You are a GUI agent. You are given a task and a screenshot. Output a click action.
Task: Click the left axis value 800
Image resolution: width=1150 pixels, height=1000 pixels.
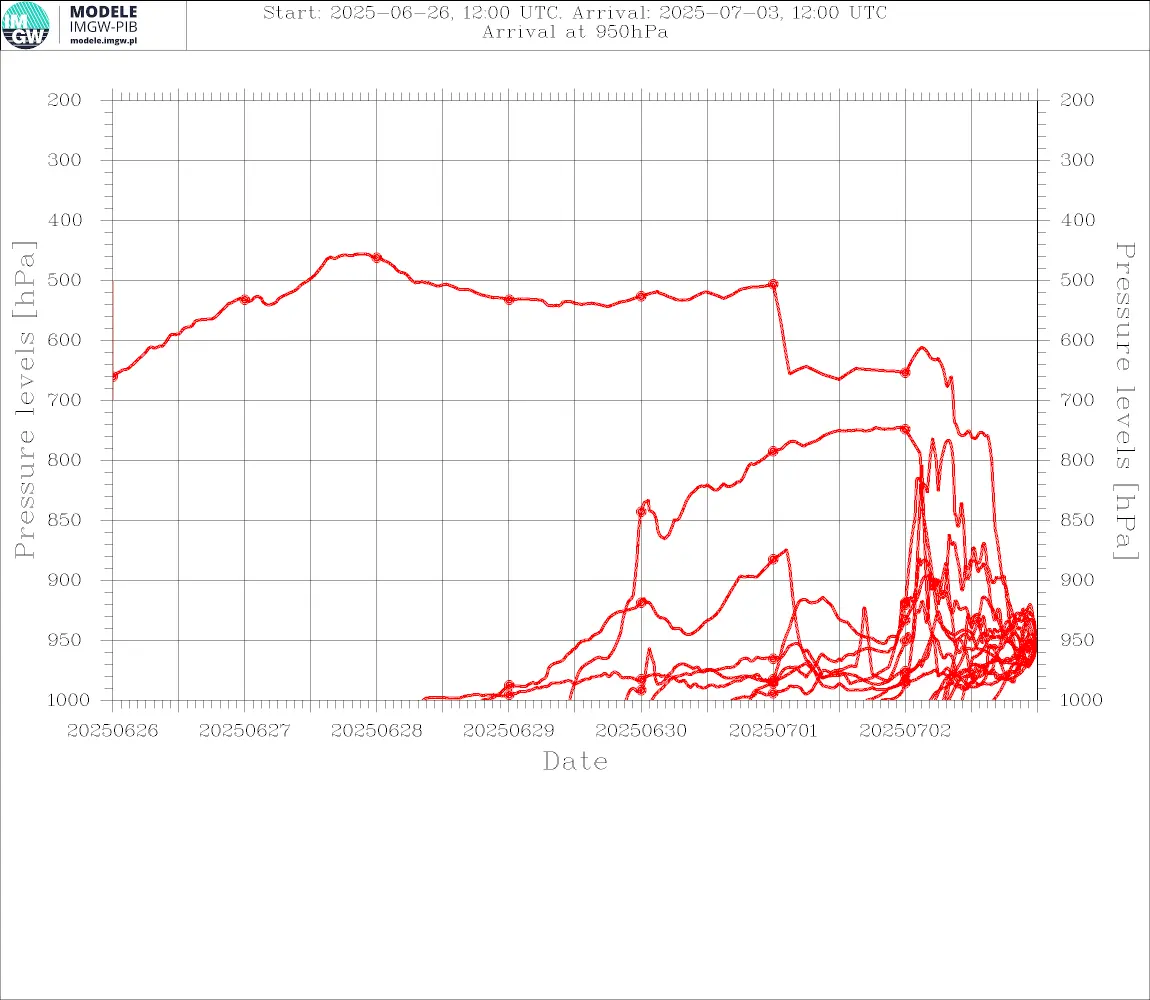[65, 461]
